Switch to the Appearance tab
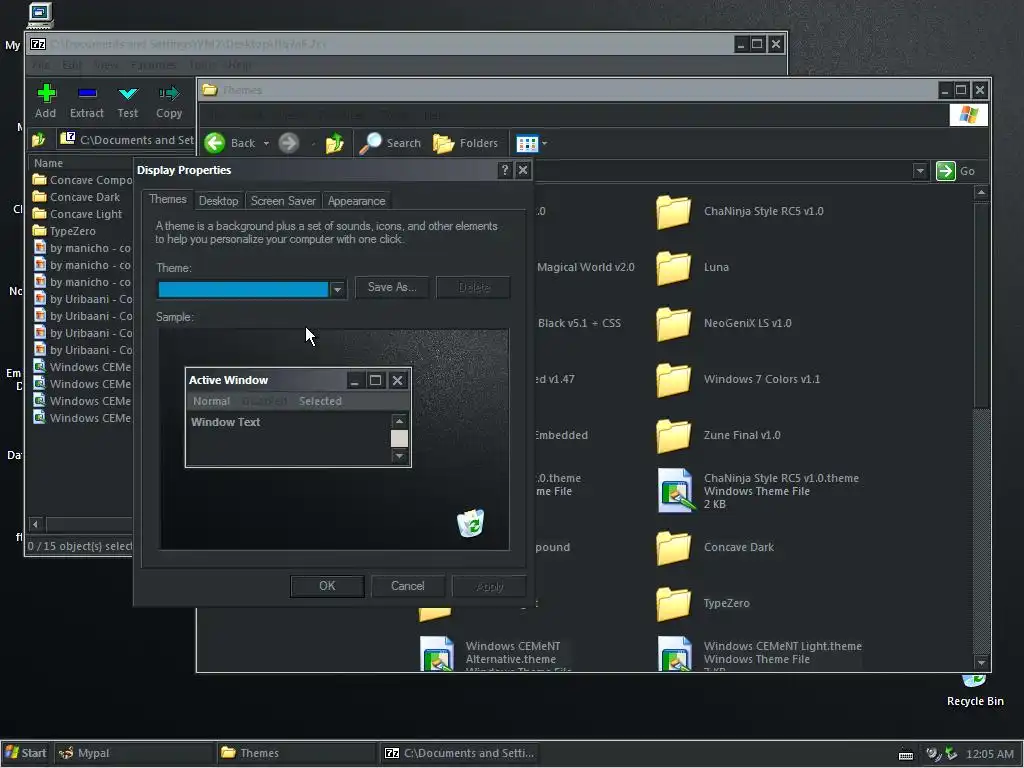Screen dimensions: 1024x768 pos(357,201)
